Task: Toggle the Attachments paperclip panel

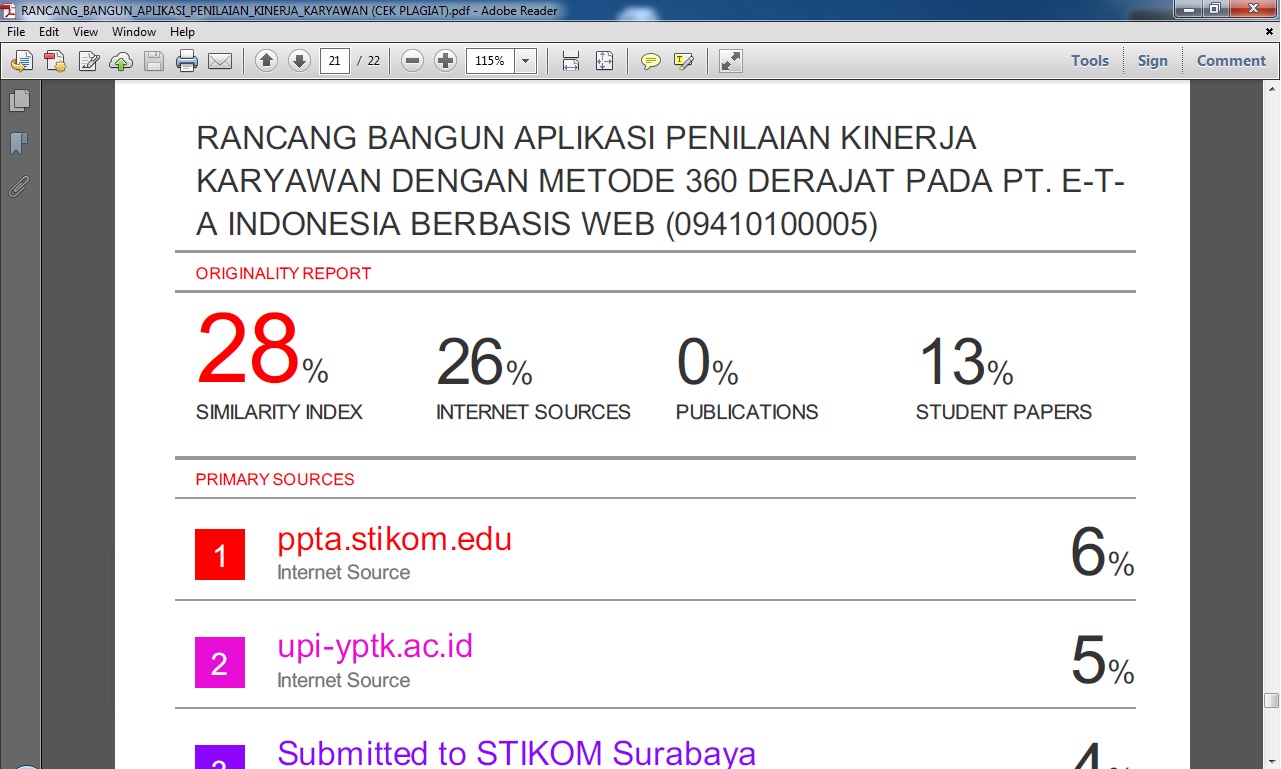Action: [19, 186]
